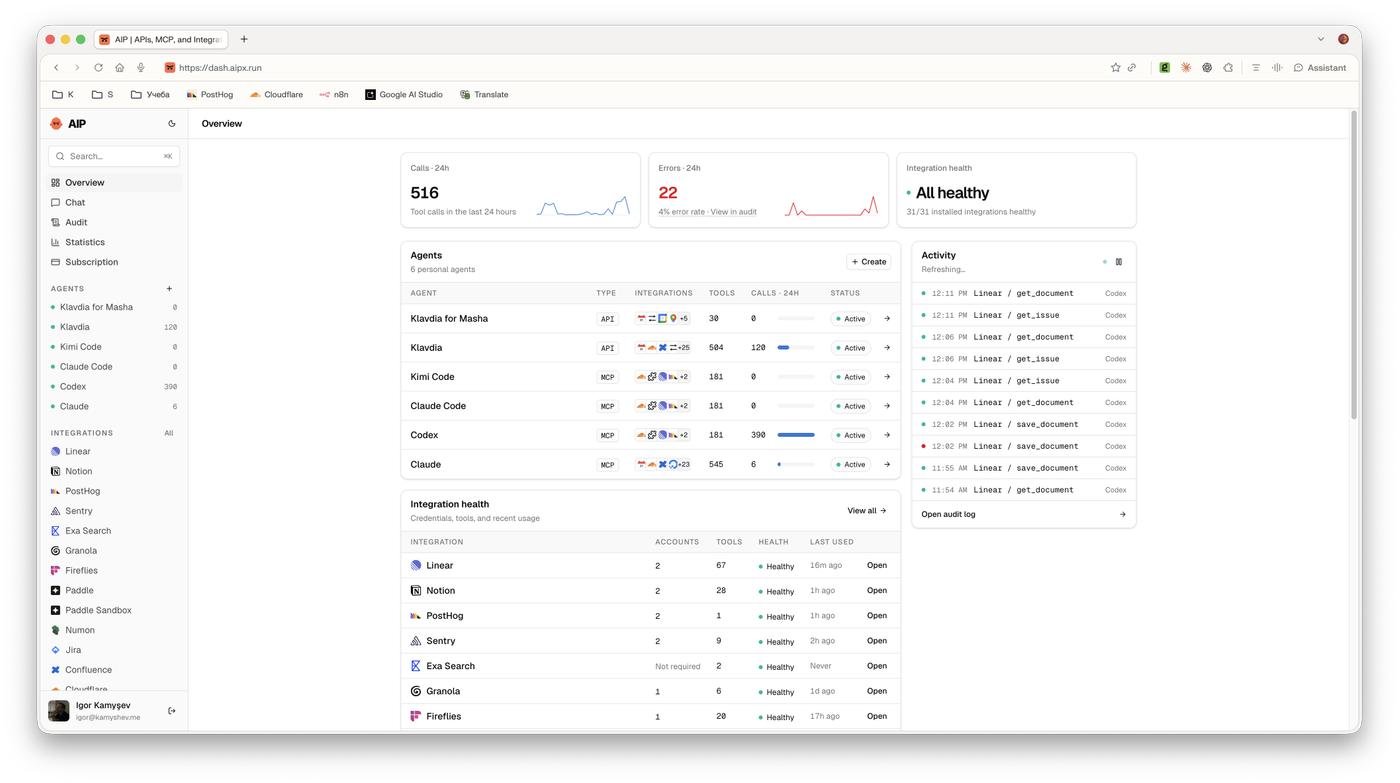Open the Notion integration in the sidebar
Viewport: 1400px width, 783px height.
[x=114, y=472]
